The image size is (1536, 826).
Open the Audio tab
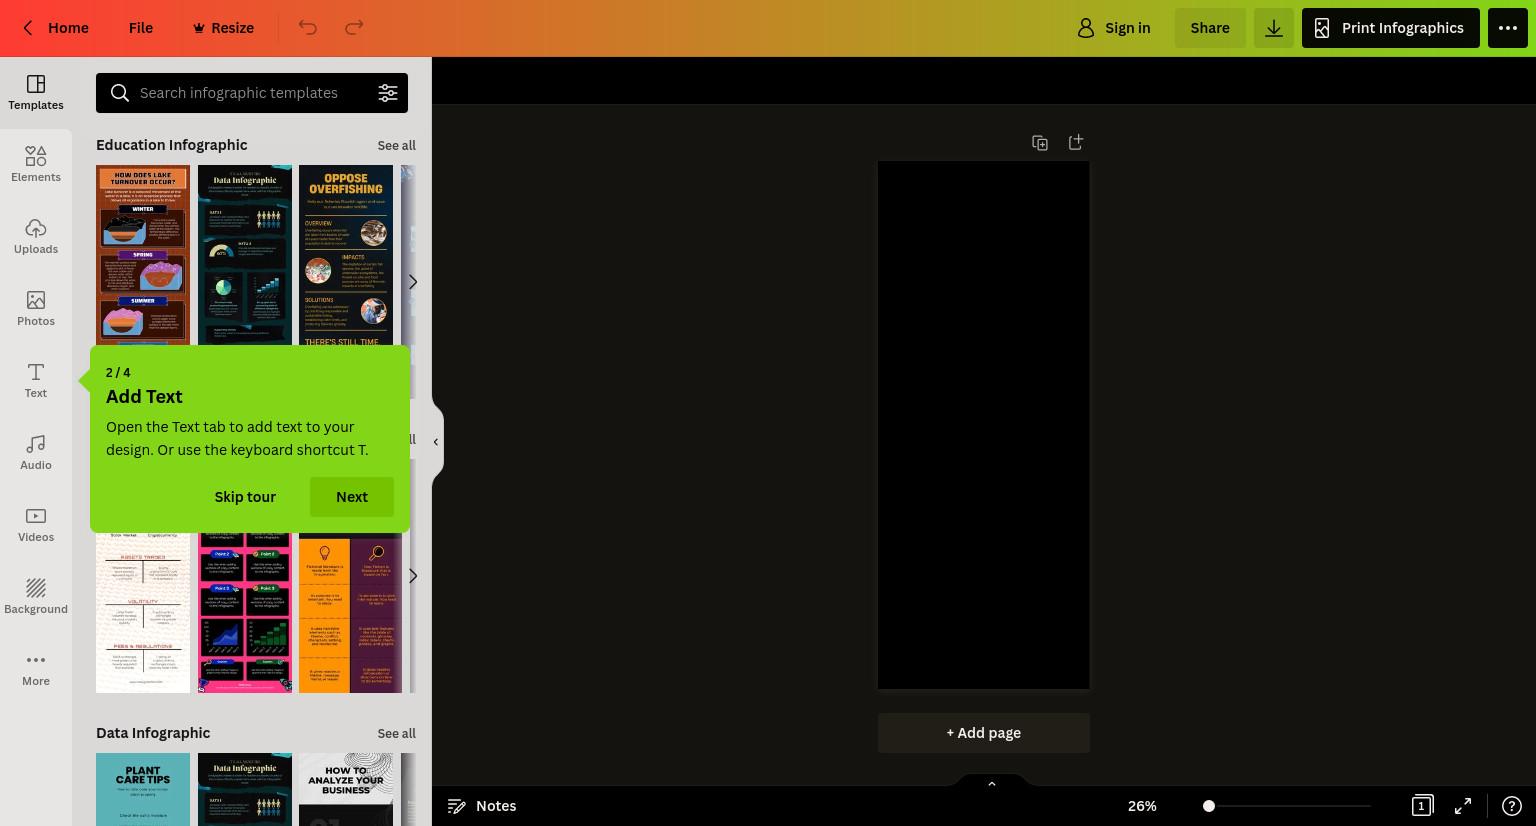point(36,452)
